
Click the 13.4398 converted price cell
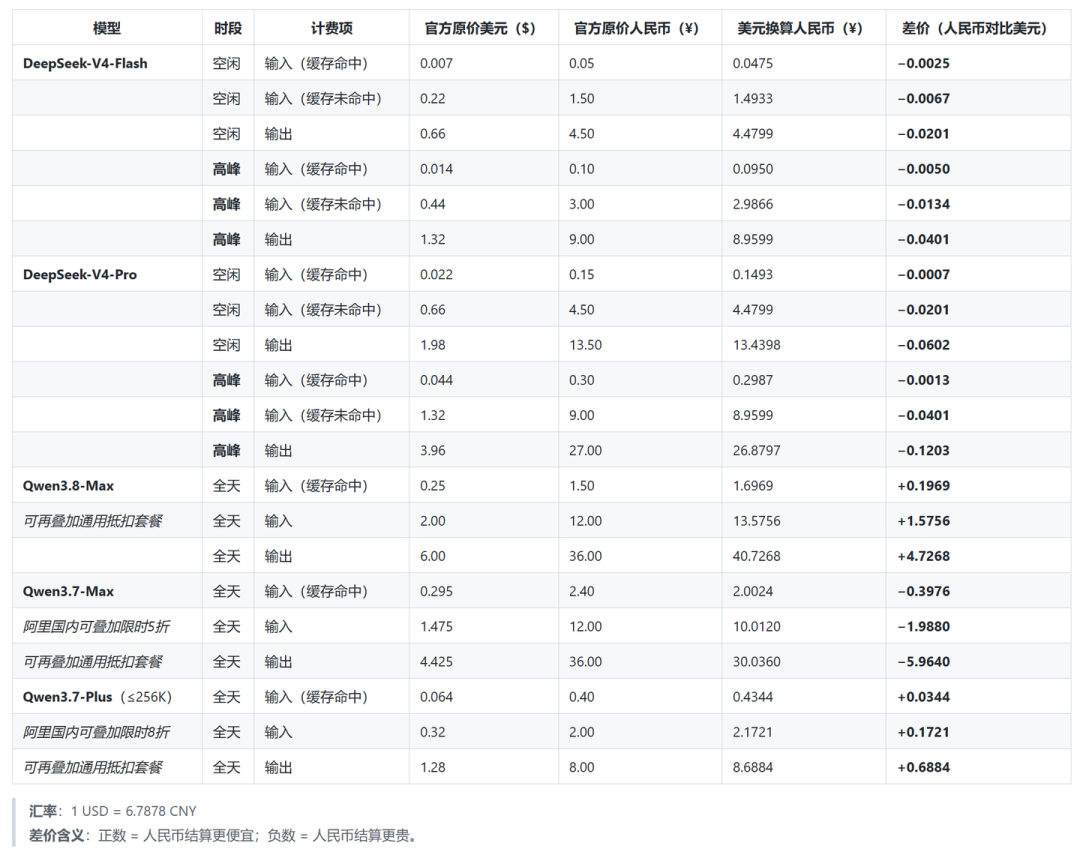click(x=757, y=345)
